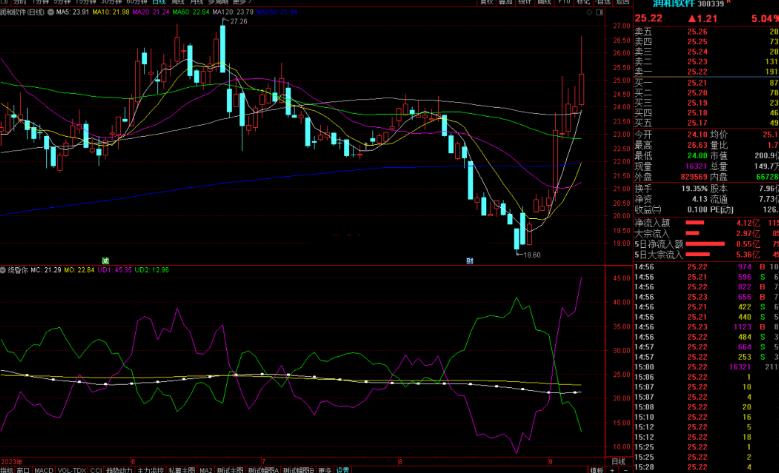The width and height of the screenshot is (779, 473).
Task: Switch to the 15分钟 period tab
Action: tap(86, 2)
